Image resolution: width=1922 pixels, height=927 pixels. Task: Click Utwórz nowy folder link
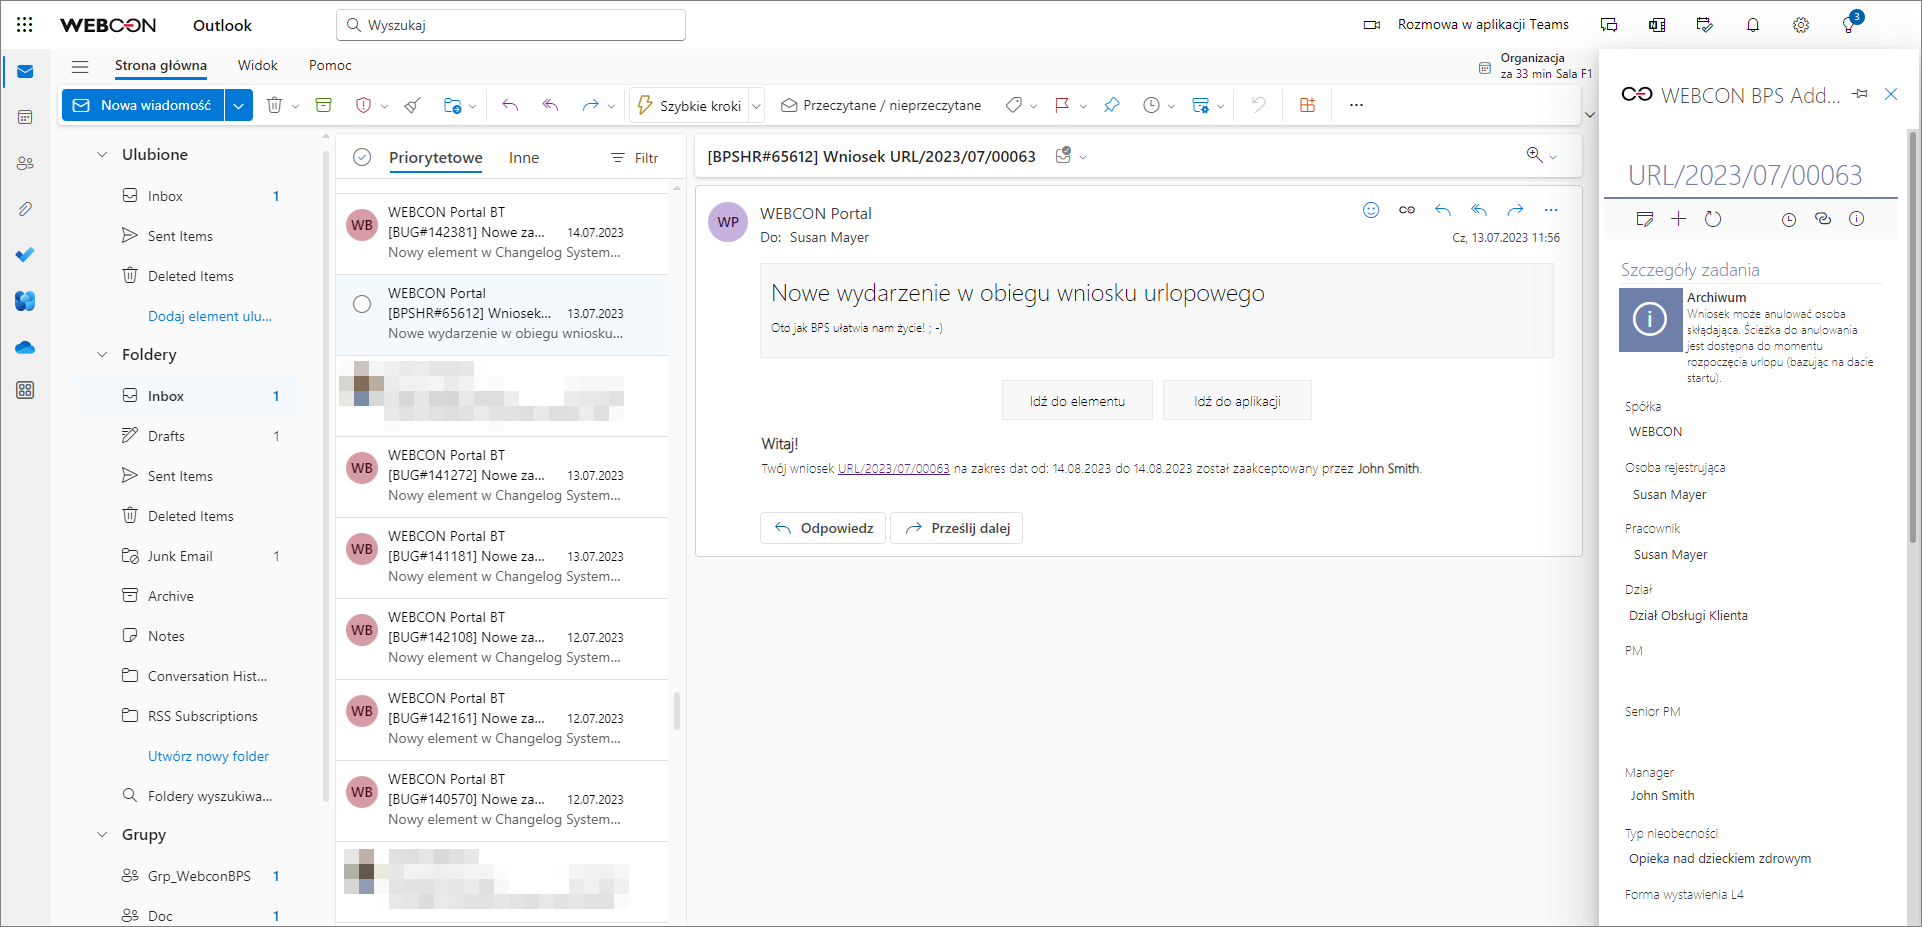(x=208, y=756)
